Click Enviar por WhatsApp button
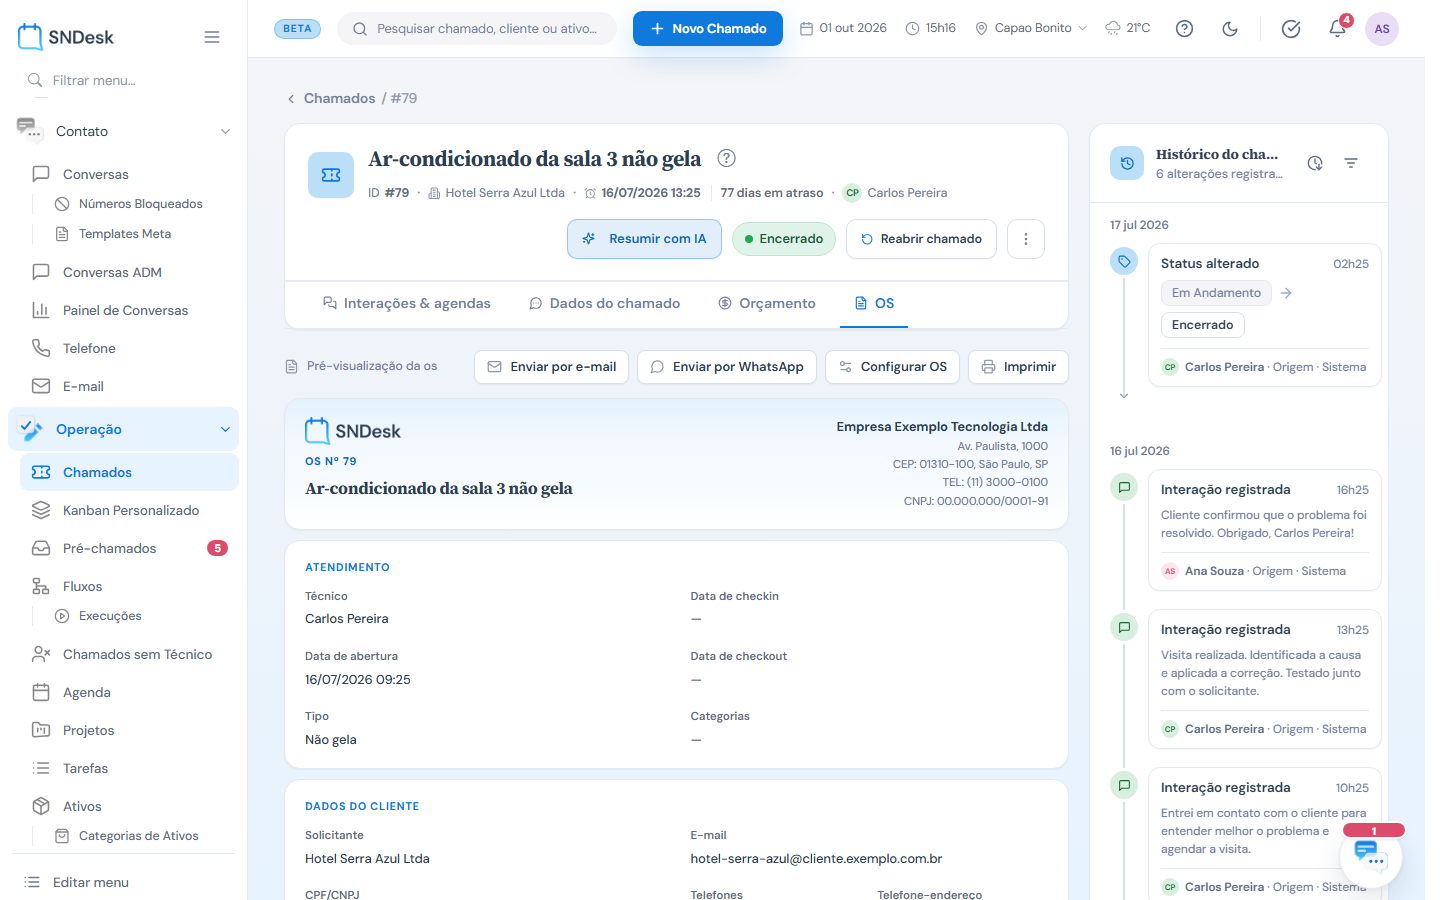The image size is (1440, 900). pos(727,367)
